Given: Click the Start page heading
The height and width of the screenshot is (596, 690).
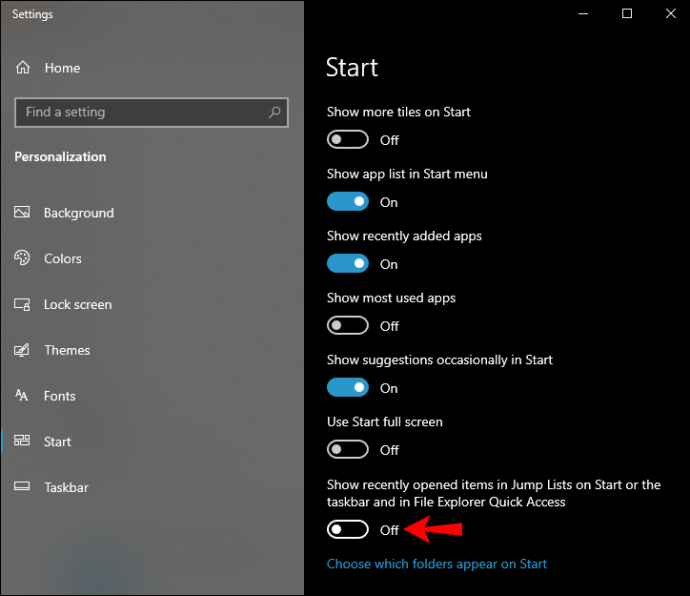Looking at the screenshot, I should [x=352, y=67].
